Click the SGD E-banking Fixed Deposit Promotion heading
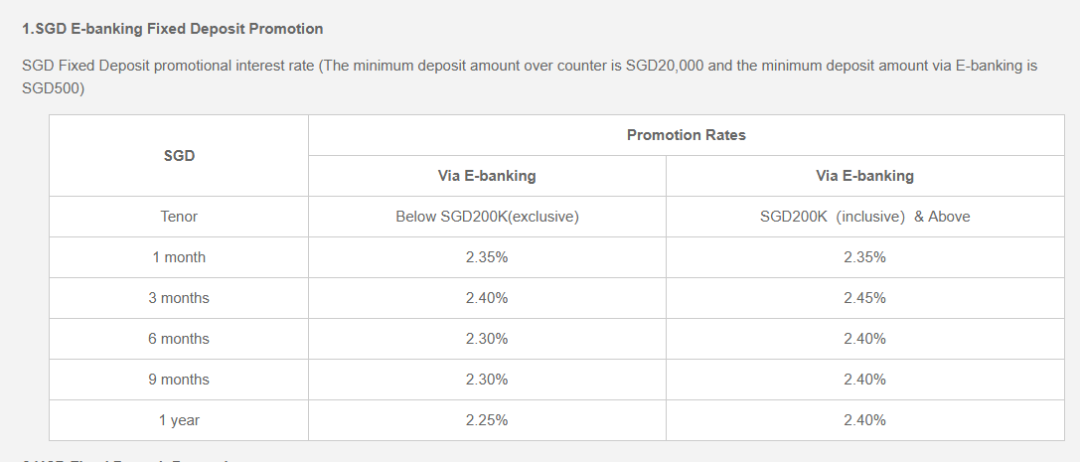 (172, 29)
